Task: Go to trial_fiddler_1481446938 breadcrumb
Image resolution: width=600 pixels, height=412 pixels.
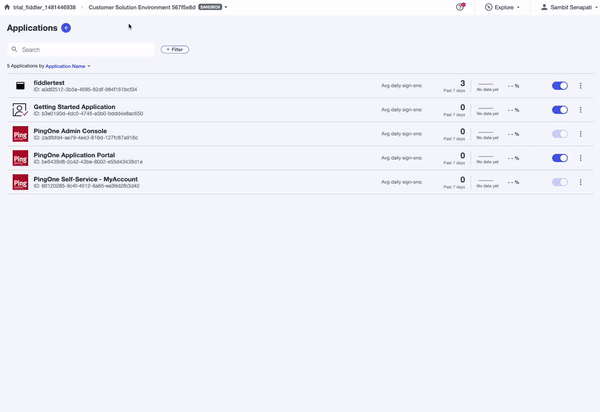Action: pos(44,7)
